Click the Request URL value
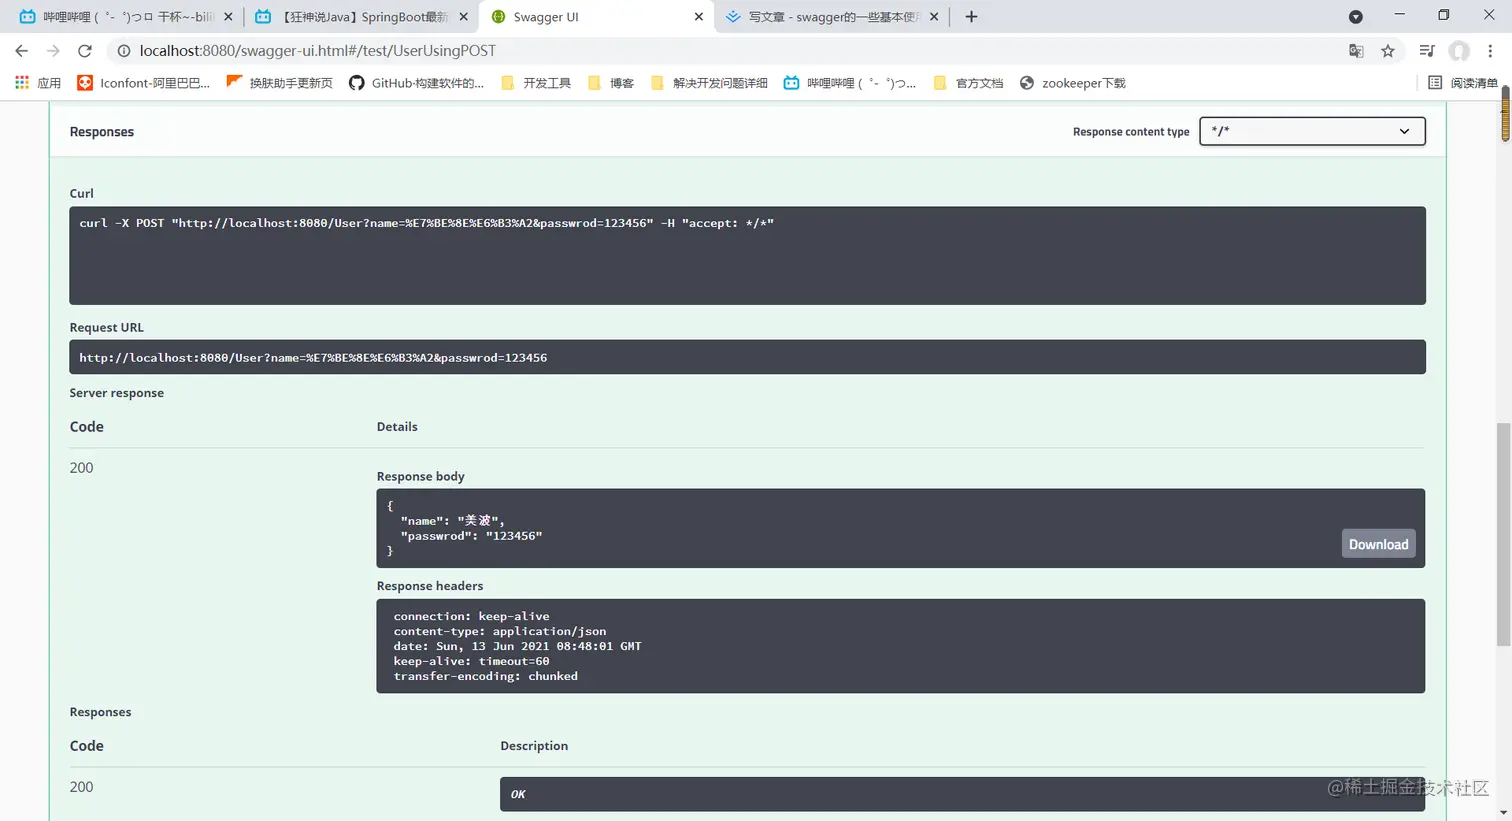The height and width of the screenshot is (821, 1512). [313, 357]
